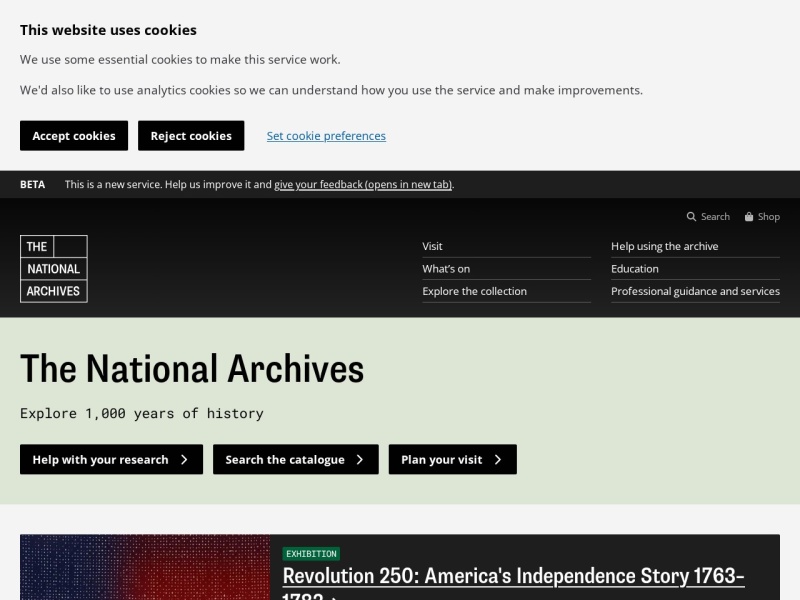This screenshot has width=800, height=600.
Task: Click the BETA tag label
Action: click(x=32, y=185)
